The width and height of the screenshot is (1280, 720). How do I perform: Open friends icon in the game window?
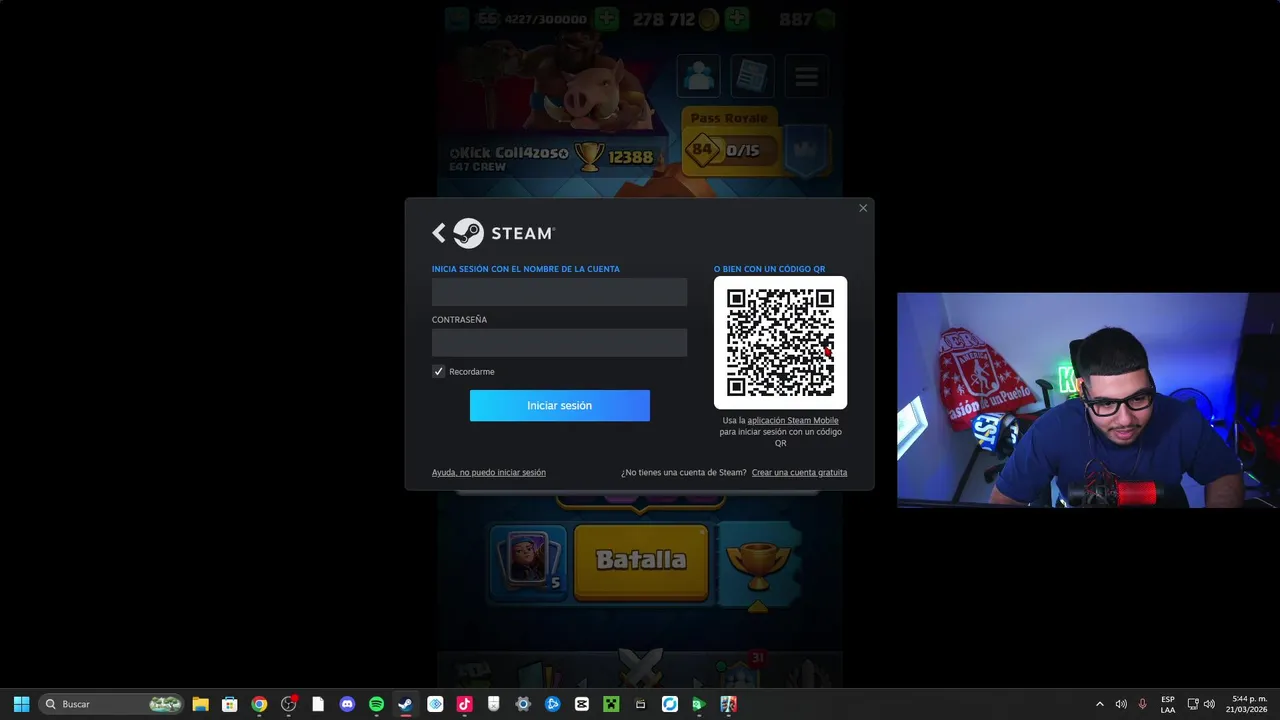coord(699,76)
